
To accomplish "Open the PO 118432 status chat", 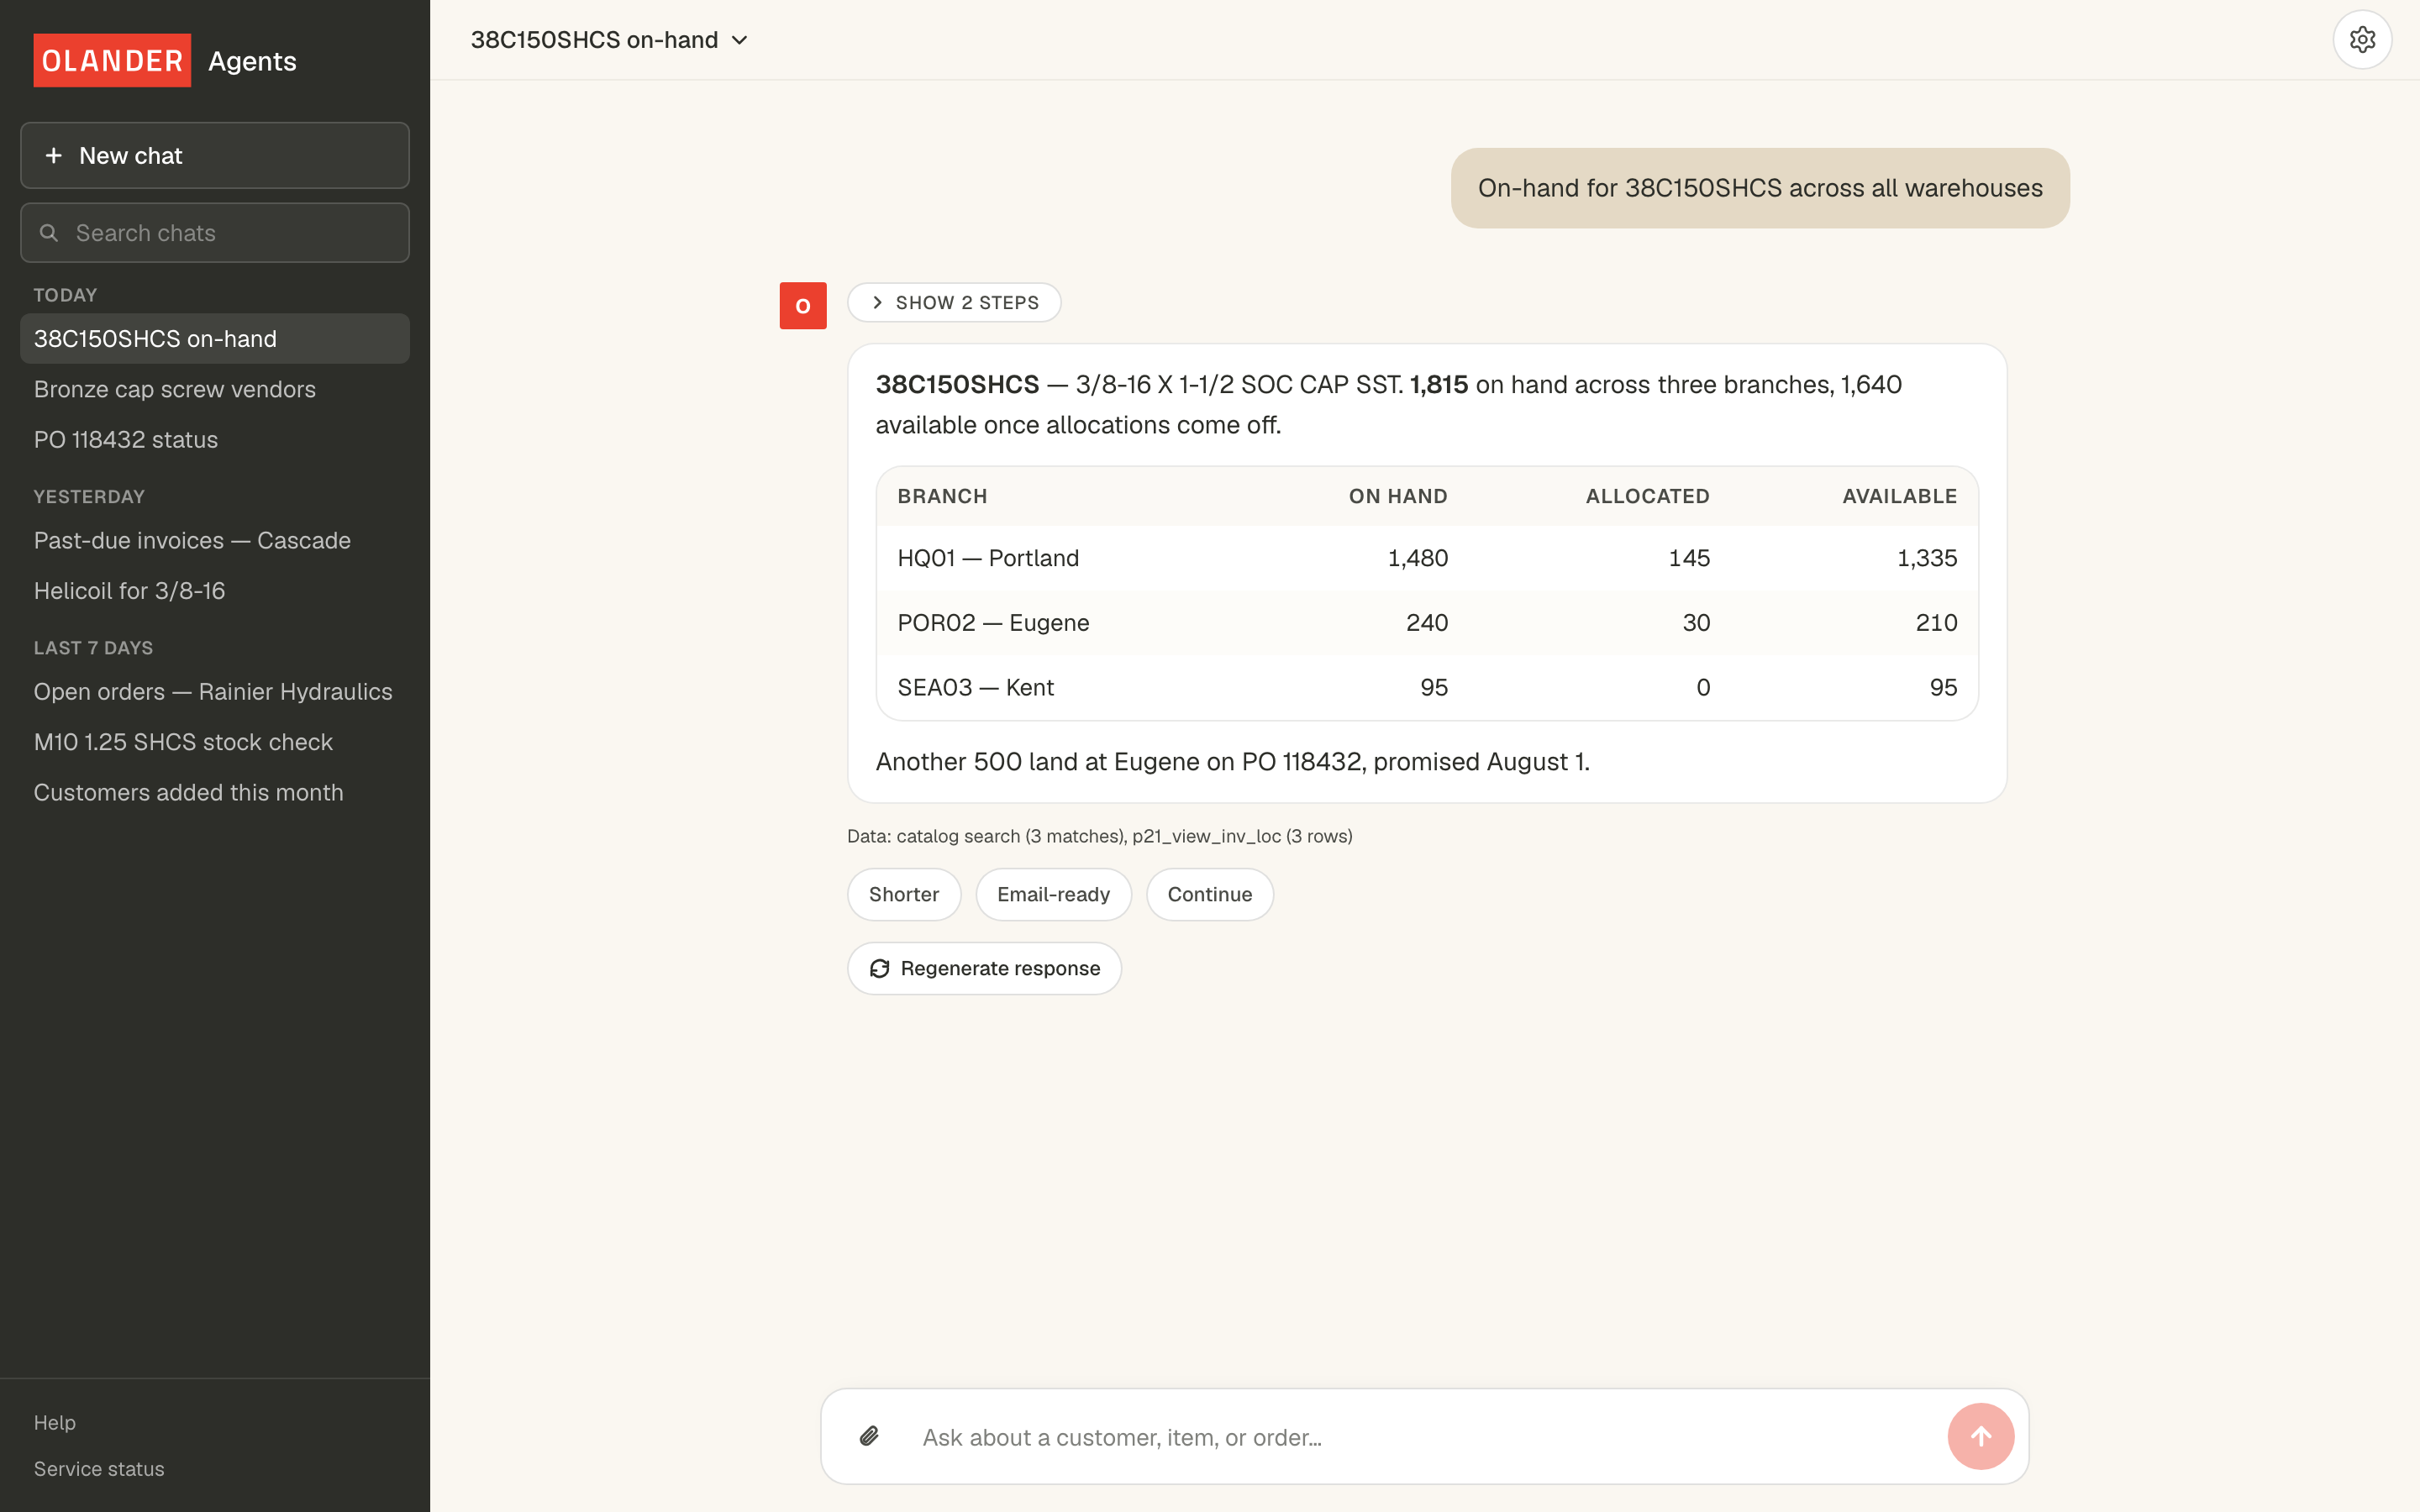I will pyautogui.click(x=215, y=439).
